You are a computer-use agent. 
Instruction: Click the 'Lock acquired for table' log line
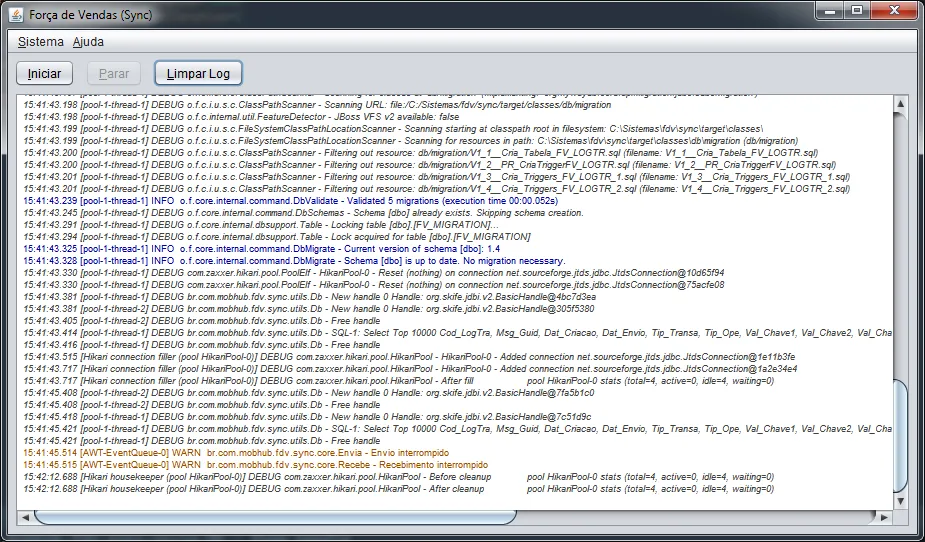tap(277, 236)
